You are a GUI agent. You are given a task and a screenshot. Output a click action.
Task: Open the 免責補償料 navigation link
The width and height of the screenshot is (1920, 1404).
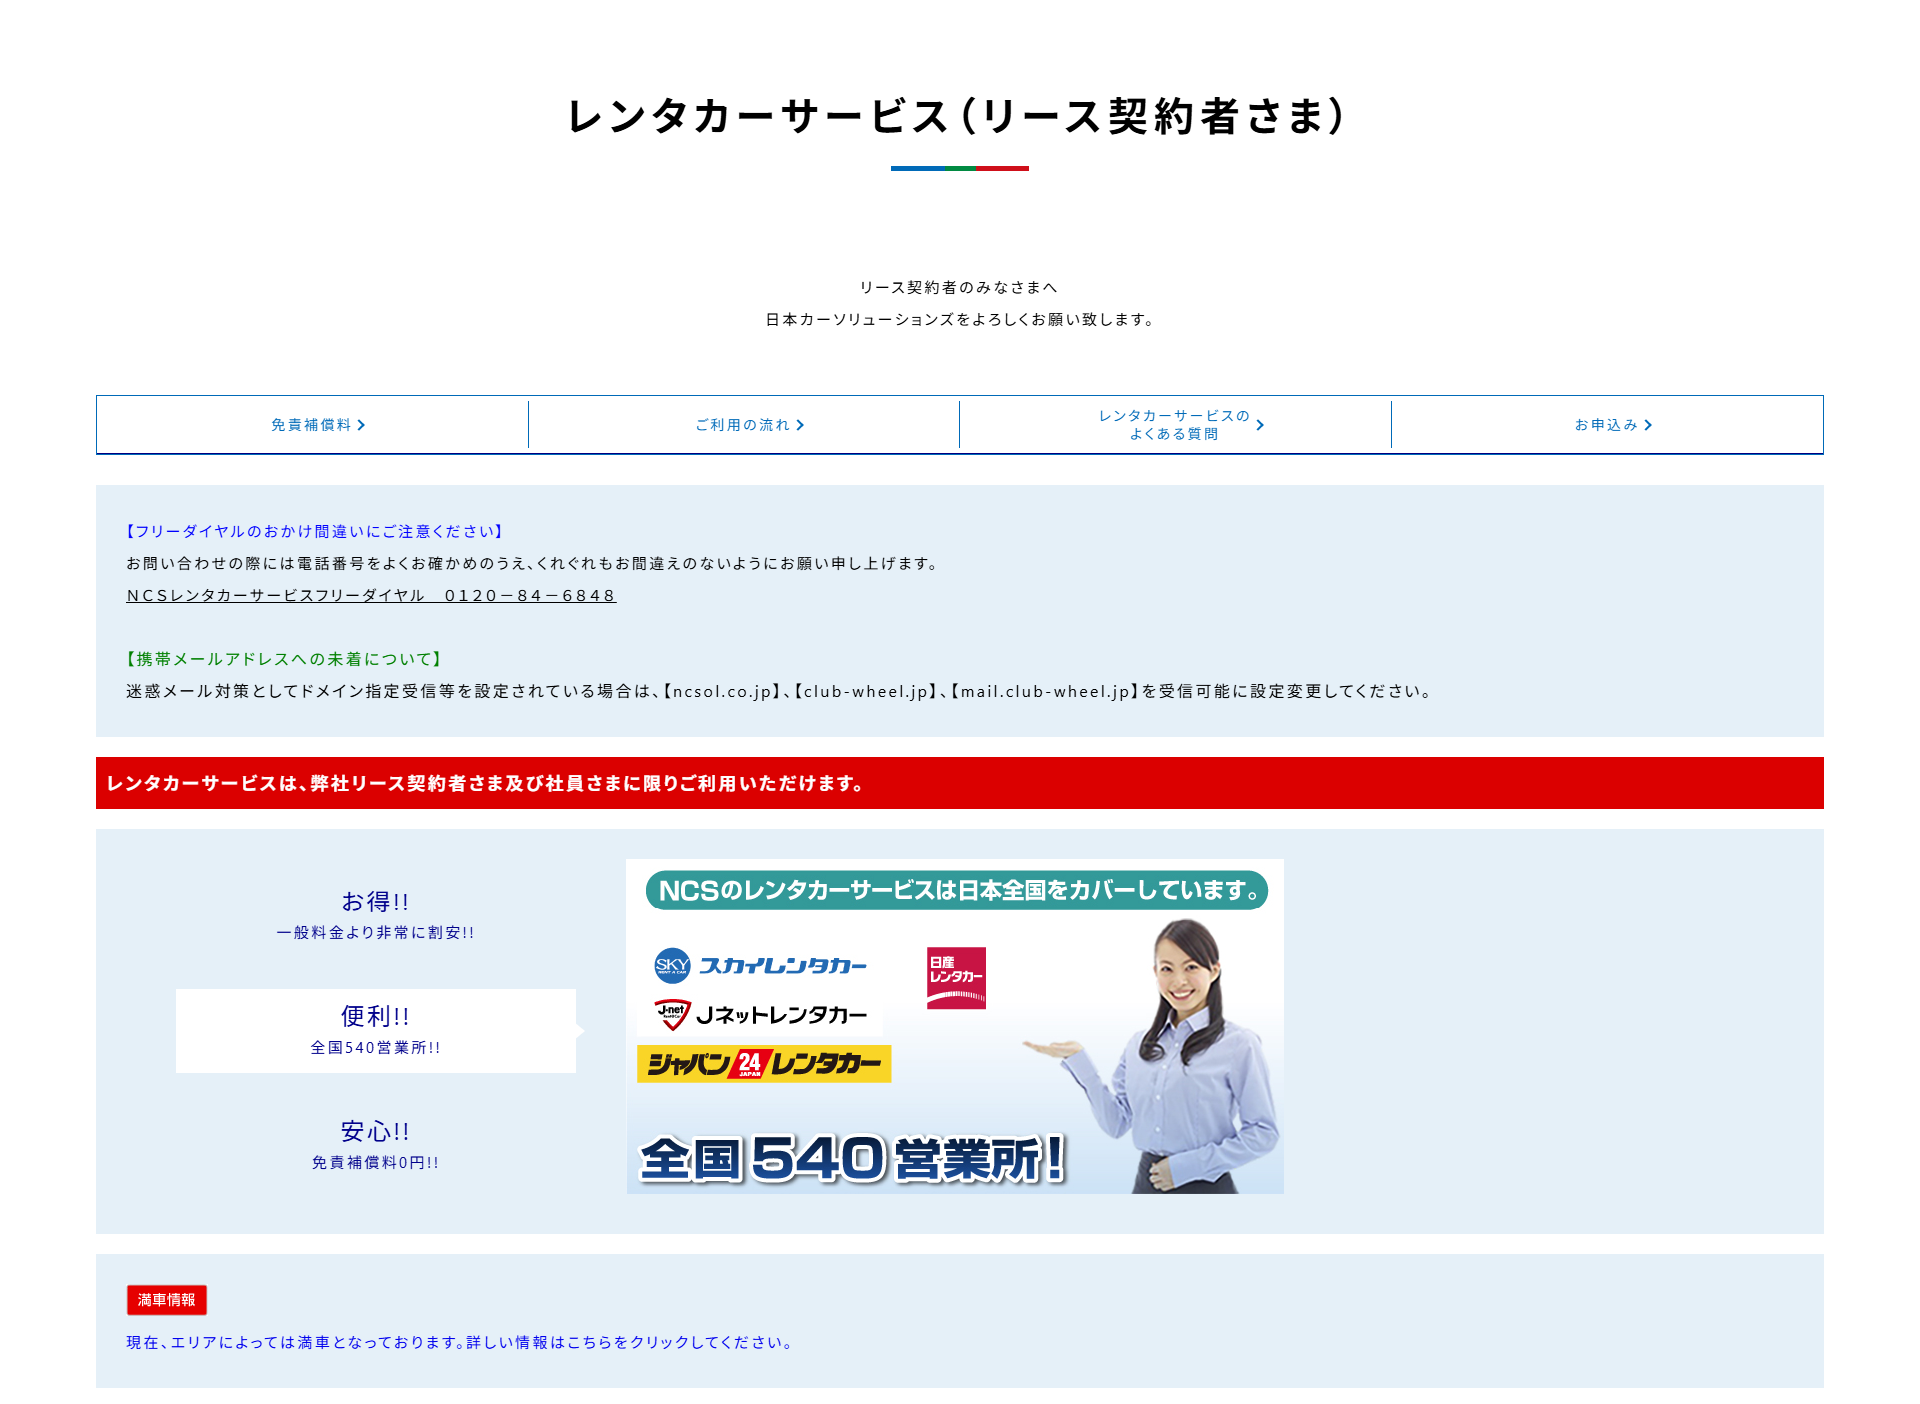point(312,425)
